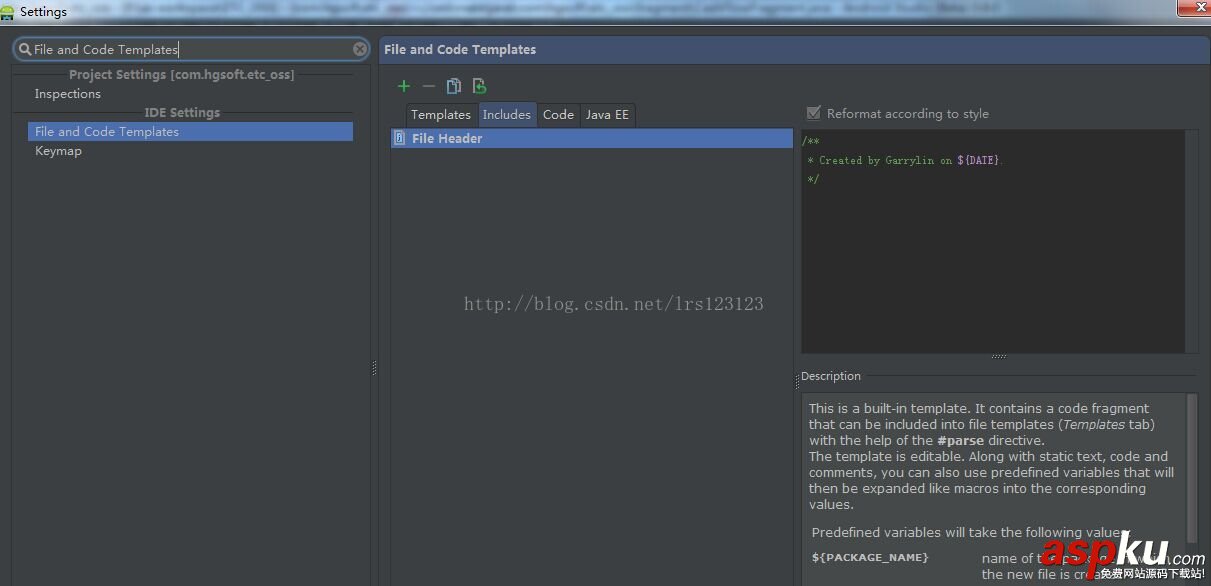The image size is (1211, 586).
Task: Switch to the Templates tab
Action: point(440,114)
